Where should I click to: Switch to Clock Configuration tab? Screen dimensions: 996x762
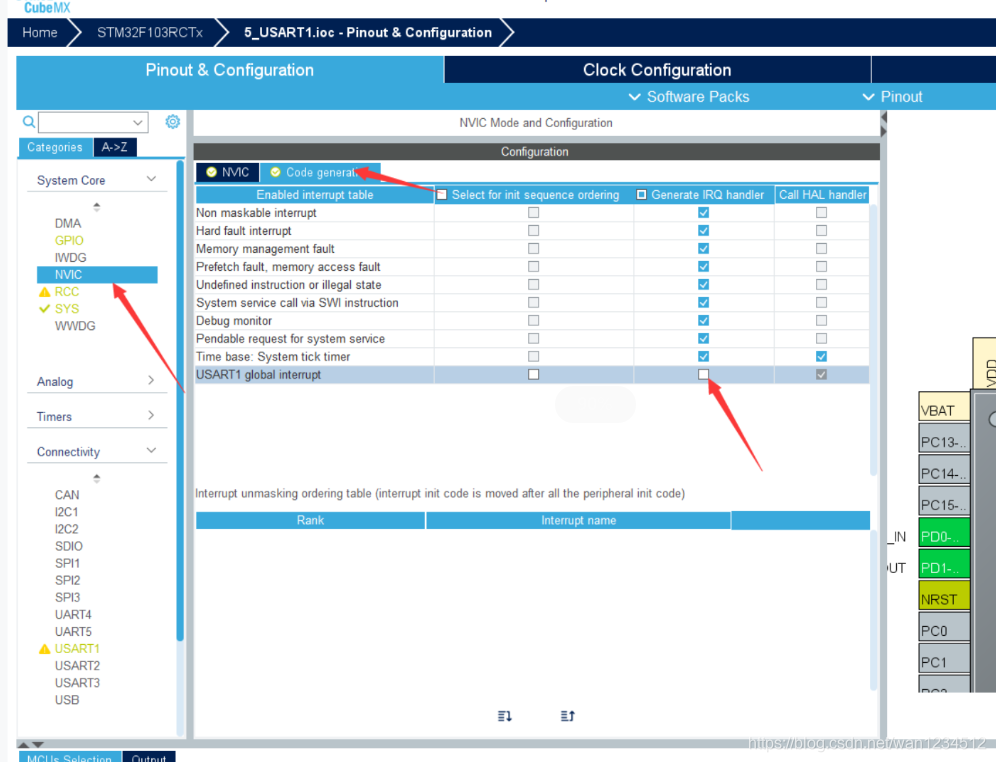click(x=657, y=70)
